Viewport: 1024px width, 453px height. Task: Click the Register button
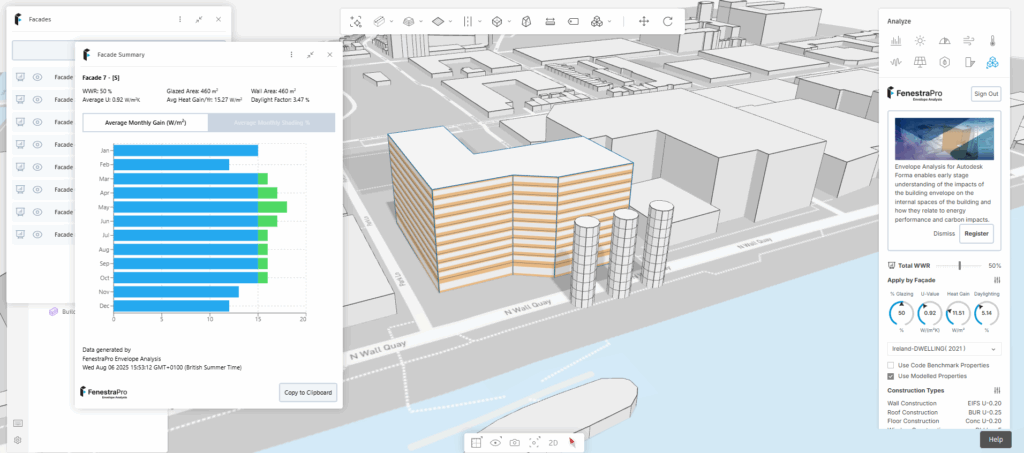[976, 234]
